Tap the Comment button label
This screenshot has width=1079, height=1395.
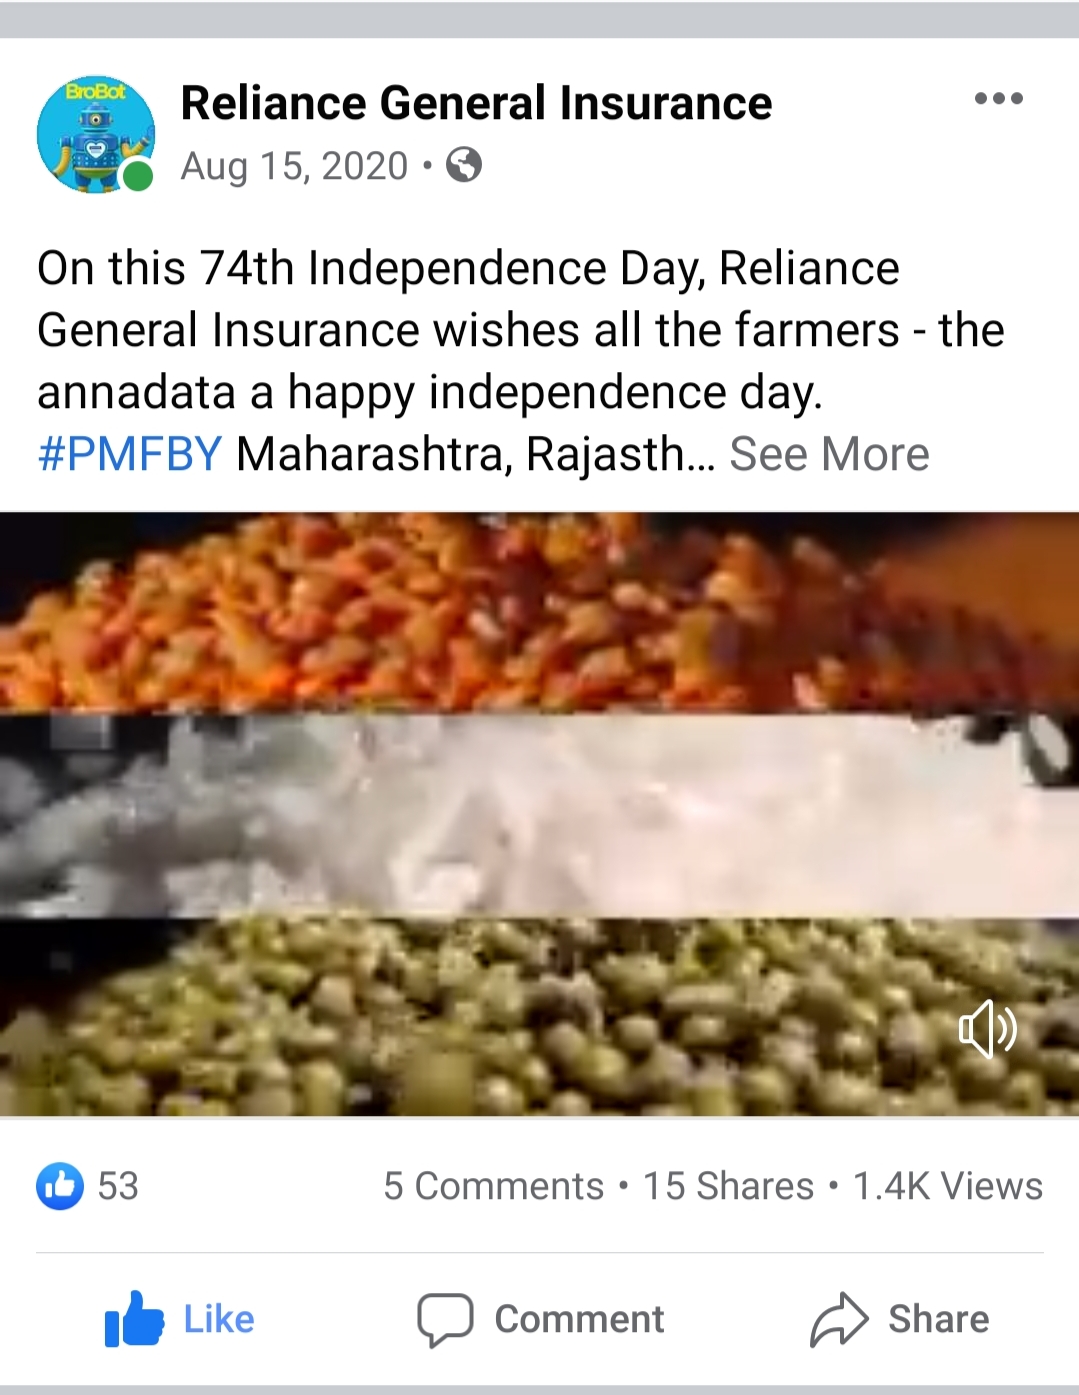click(x=579, y=1319)
